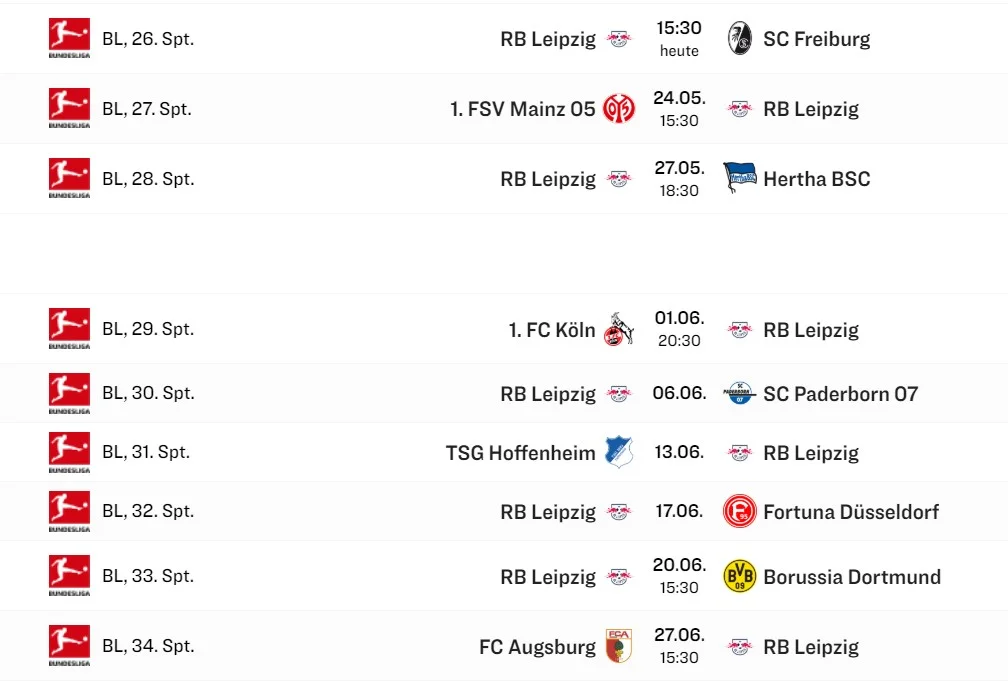Click the Bundesliga logo on matchday 34
The image size is (1008, 681).
pyautogui.click(x=69, y=646)
